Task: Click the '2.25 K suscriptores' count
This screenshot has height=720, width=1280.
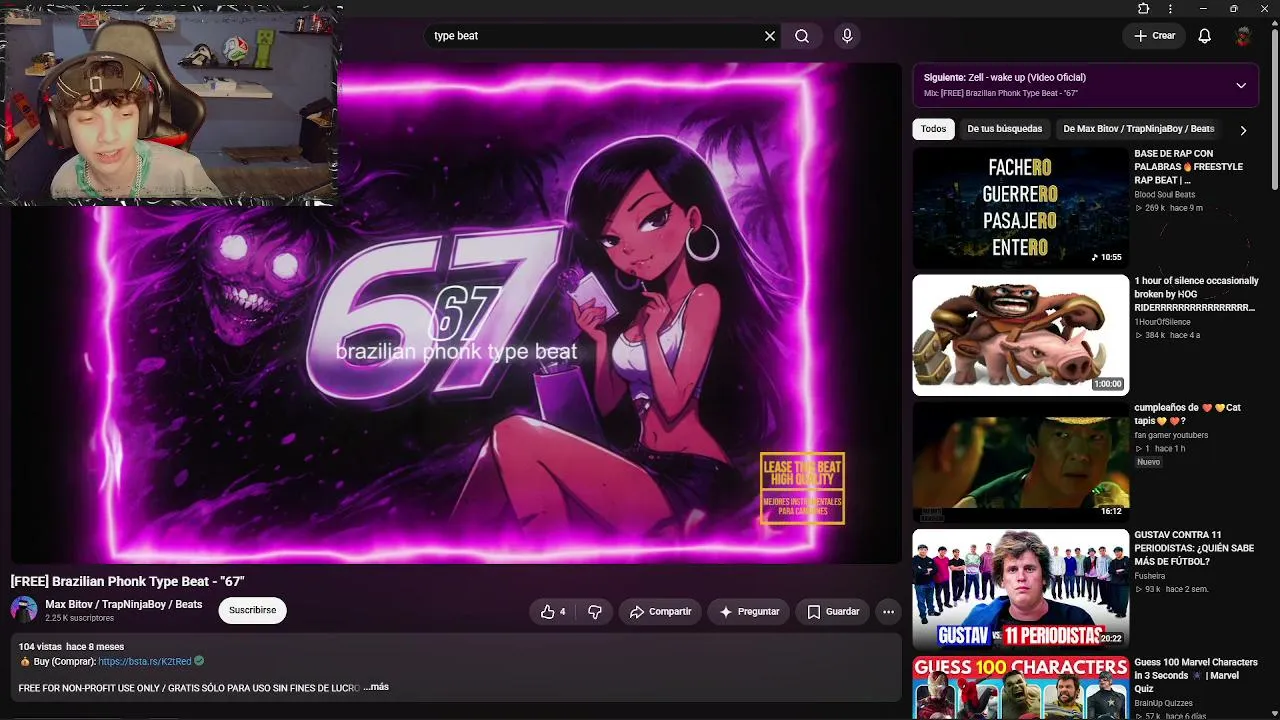Action: coord(80,619)
